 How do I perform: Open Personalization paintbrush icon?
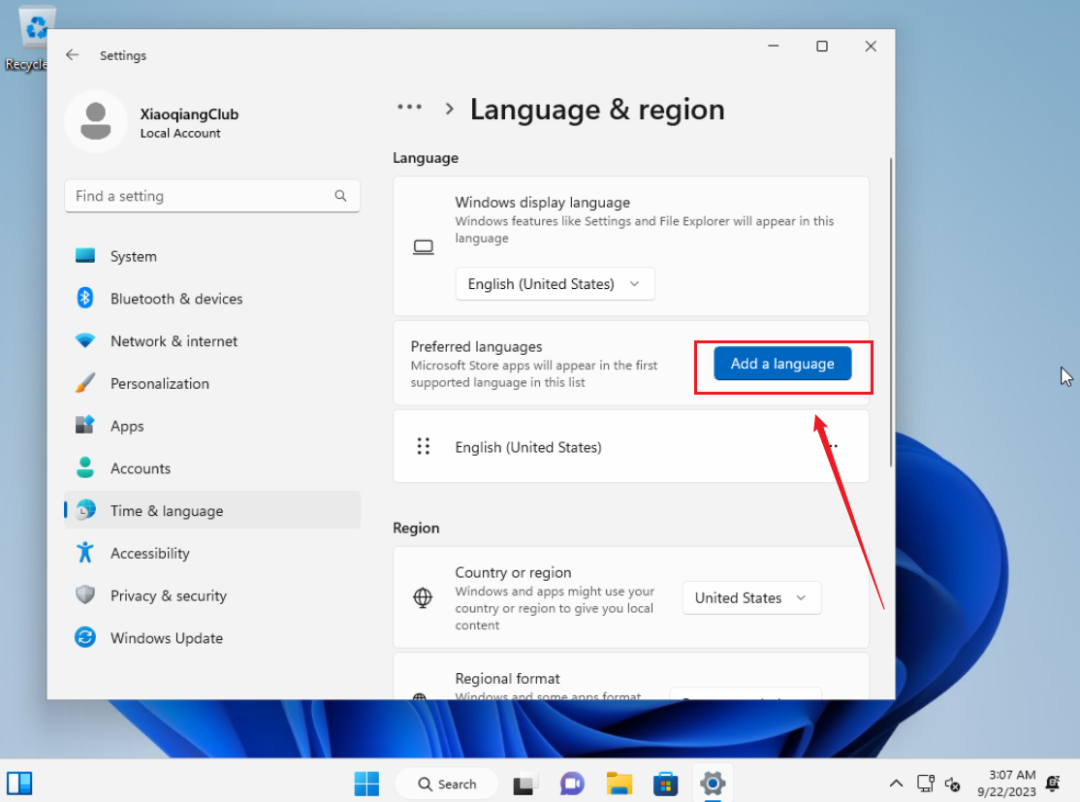click(x=85, y=383)
